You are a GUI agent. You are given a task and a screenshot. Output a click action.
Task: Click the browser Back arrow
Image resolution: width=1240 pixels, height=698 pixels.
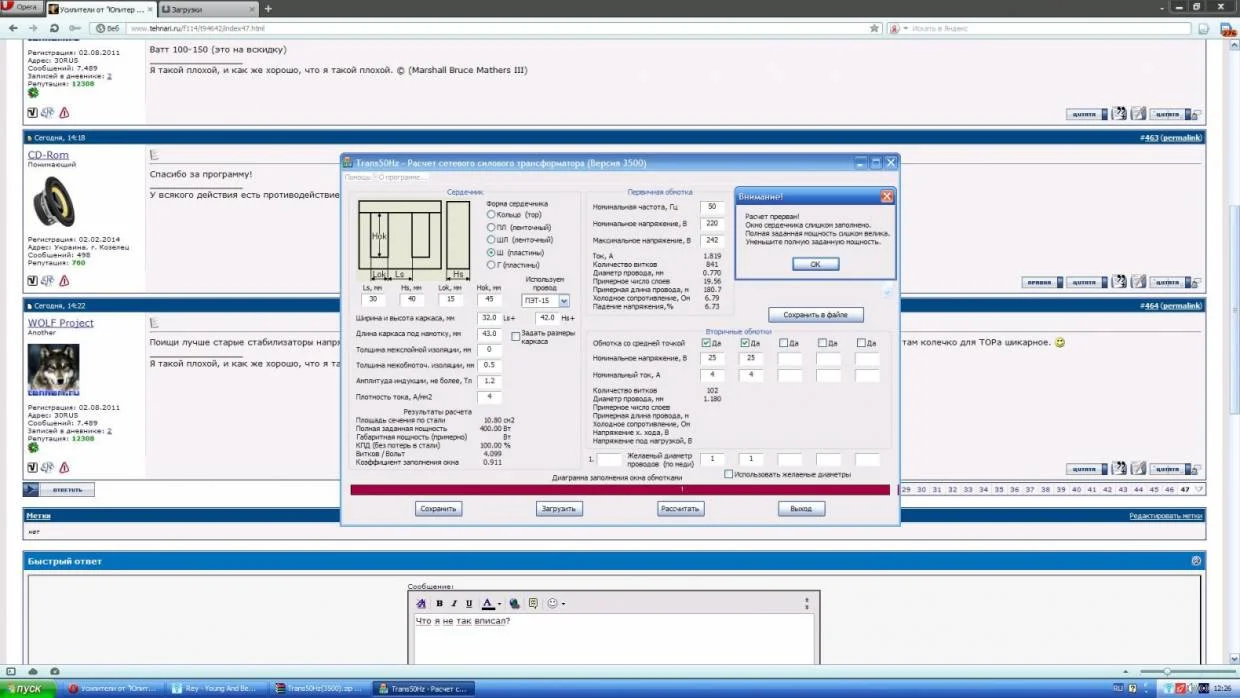pyautogui.click(x=14, y=28)
